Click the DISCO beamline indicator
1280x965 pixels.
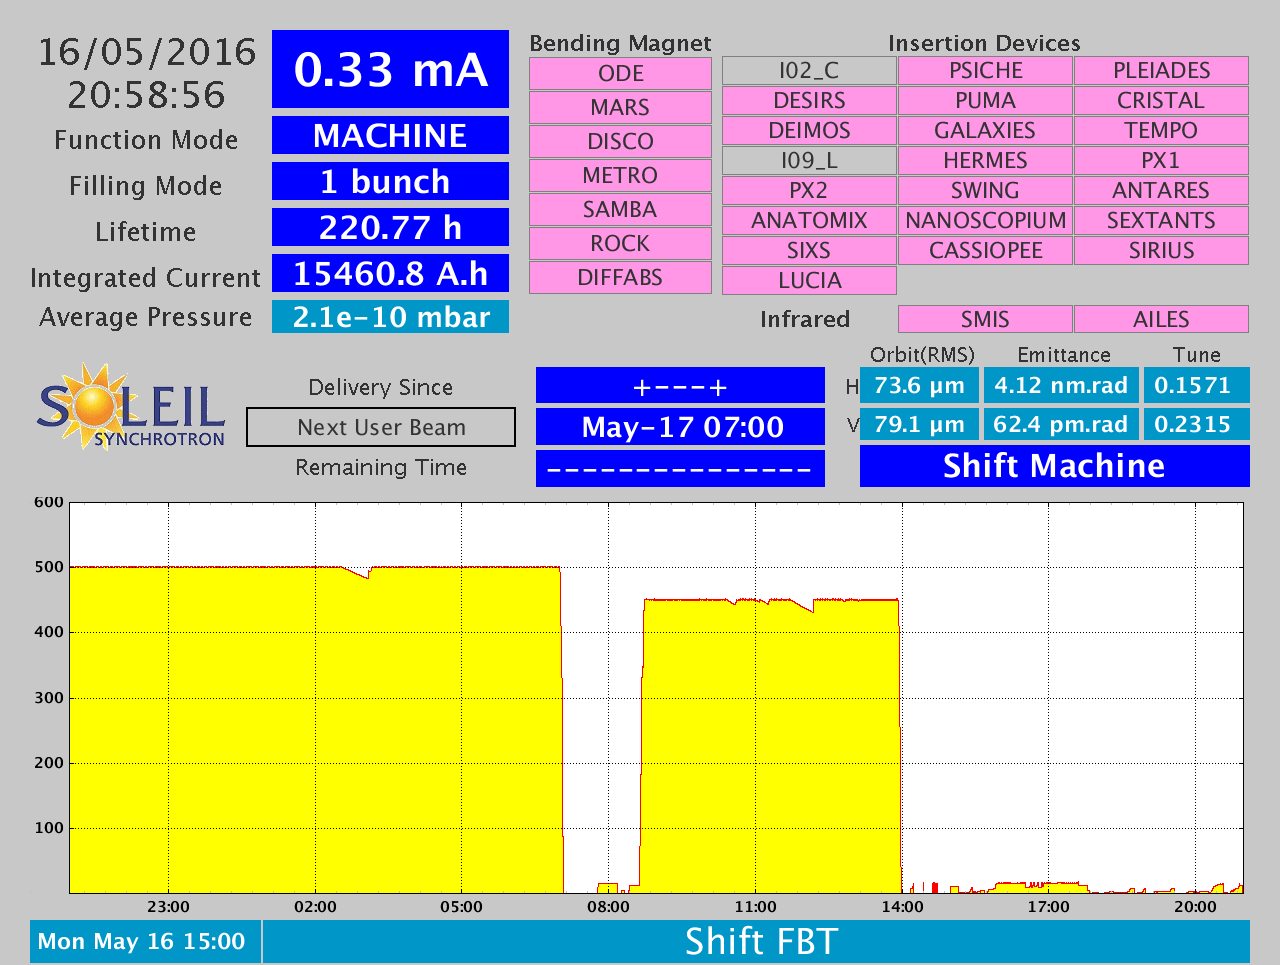click(x=620, y=141)
